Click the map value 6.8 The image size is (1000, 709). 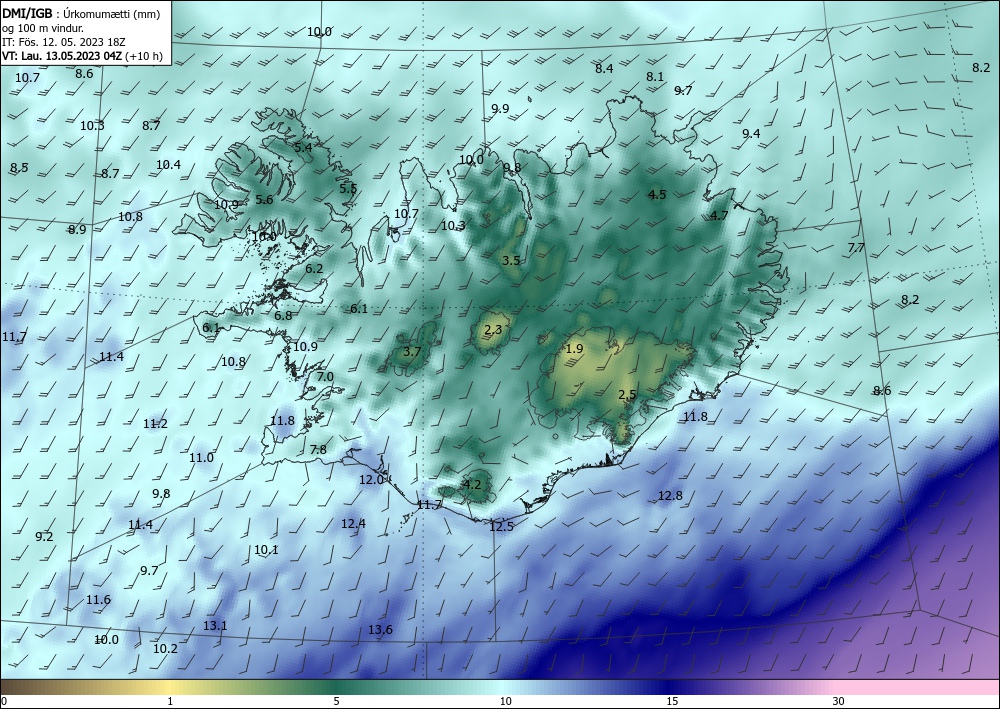pyautogui.click(x=283, y=315)
